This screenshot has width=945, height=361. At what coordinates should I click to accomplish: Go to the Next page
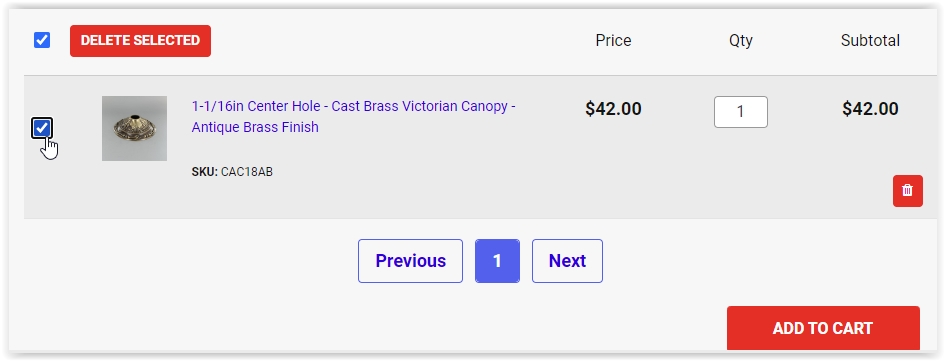(x=567, y=261)
